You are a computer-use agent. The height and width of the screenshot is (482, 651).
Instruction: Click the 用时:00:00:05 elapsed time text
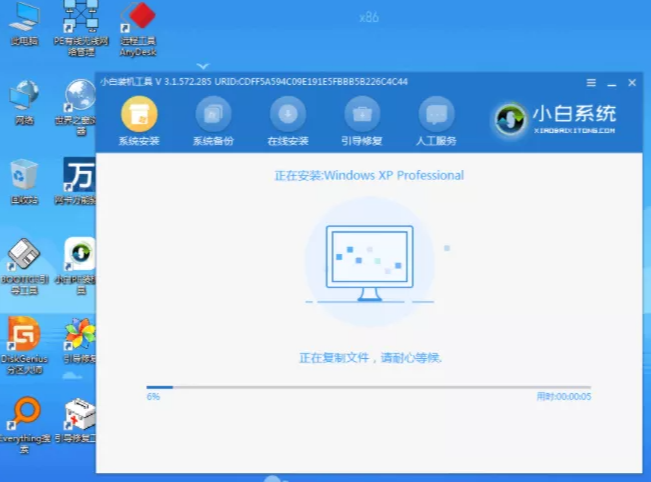click(564, 396)
